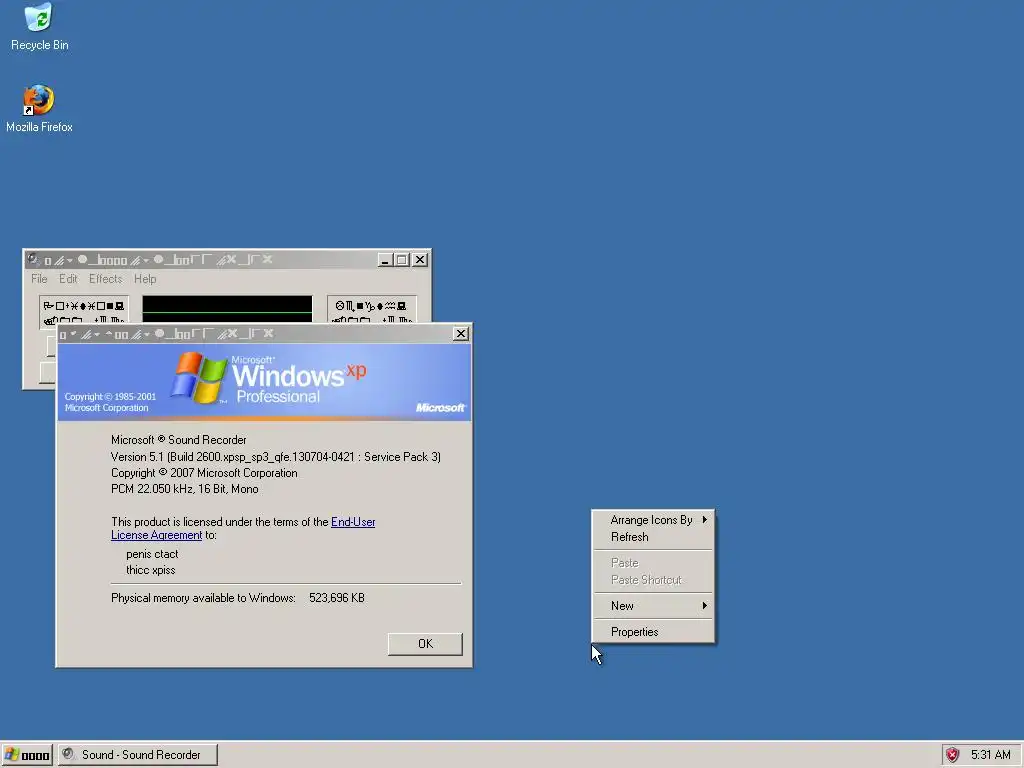The image size is (1024, 768).
Task: Maximize the Sound Recorder window
Action: 402,260
